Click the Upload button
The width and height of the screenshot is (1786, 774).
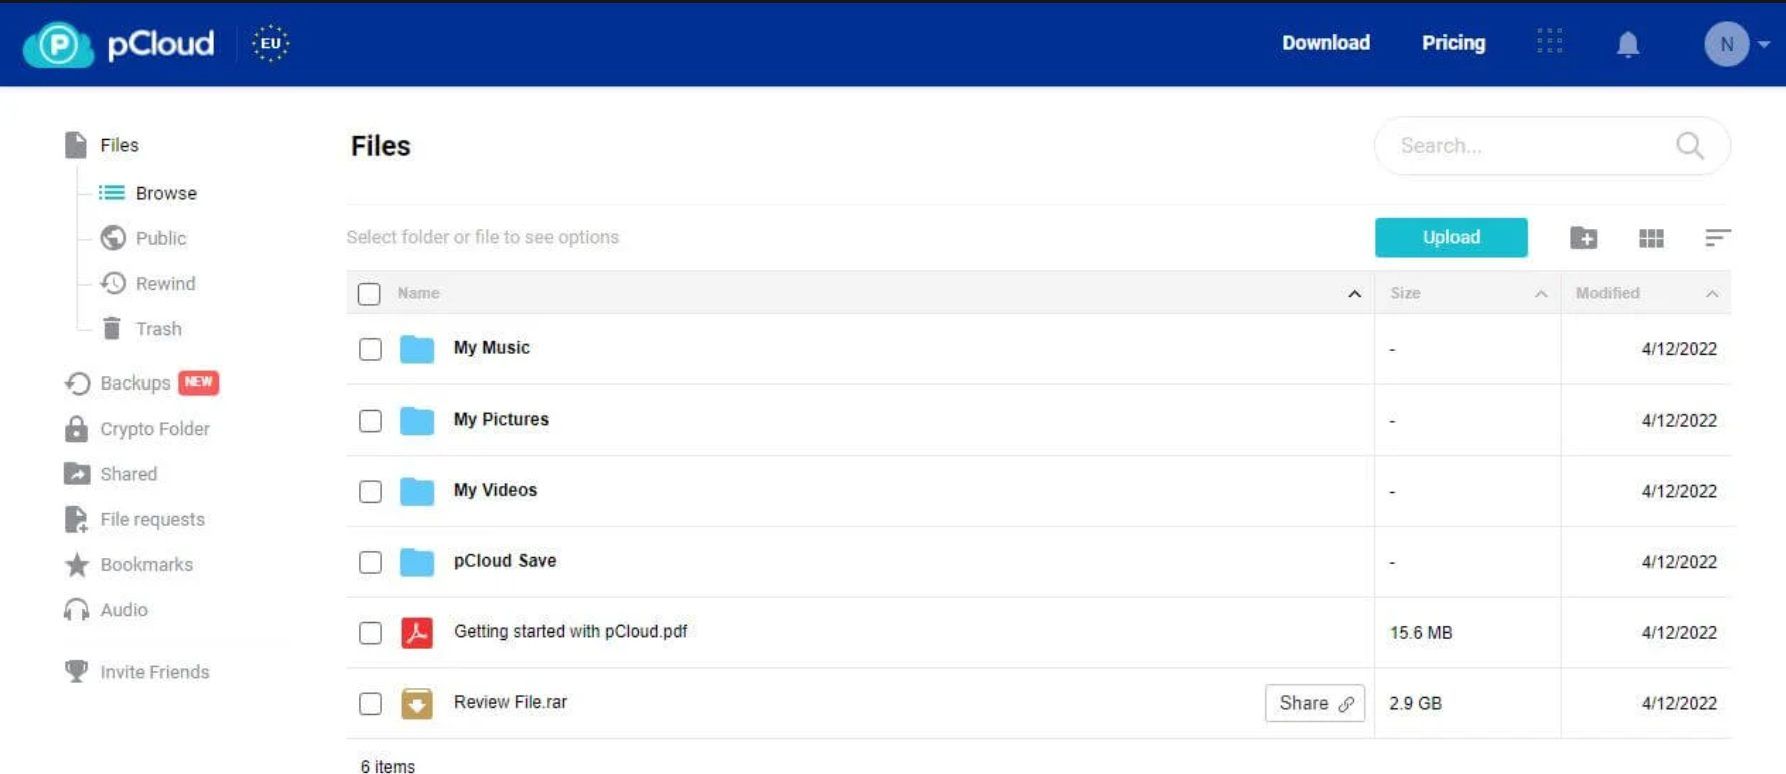1451,237
